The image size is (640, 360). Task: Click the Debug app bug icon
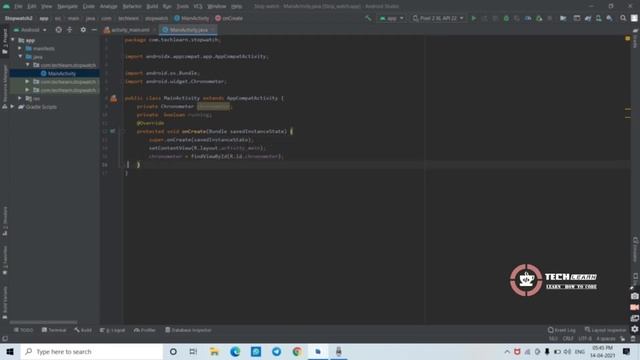point(506,18)
